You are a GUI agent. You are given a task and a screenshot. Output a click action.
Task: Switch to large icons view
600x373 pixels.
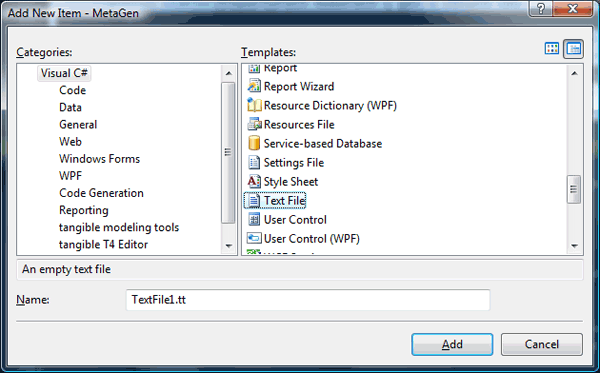552,49
